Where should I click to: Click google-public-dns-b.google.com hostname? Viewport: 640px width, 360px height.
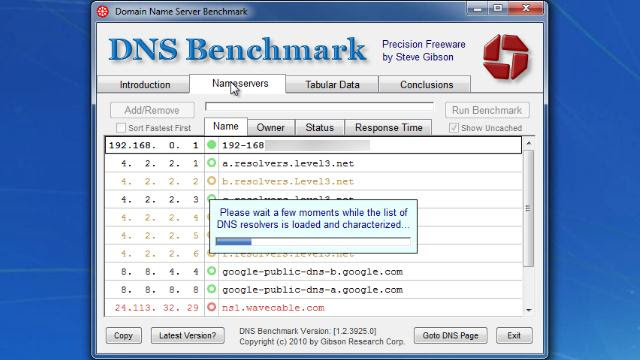click(312, 272)
